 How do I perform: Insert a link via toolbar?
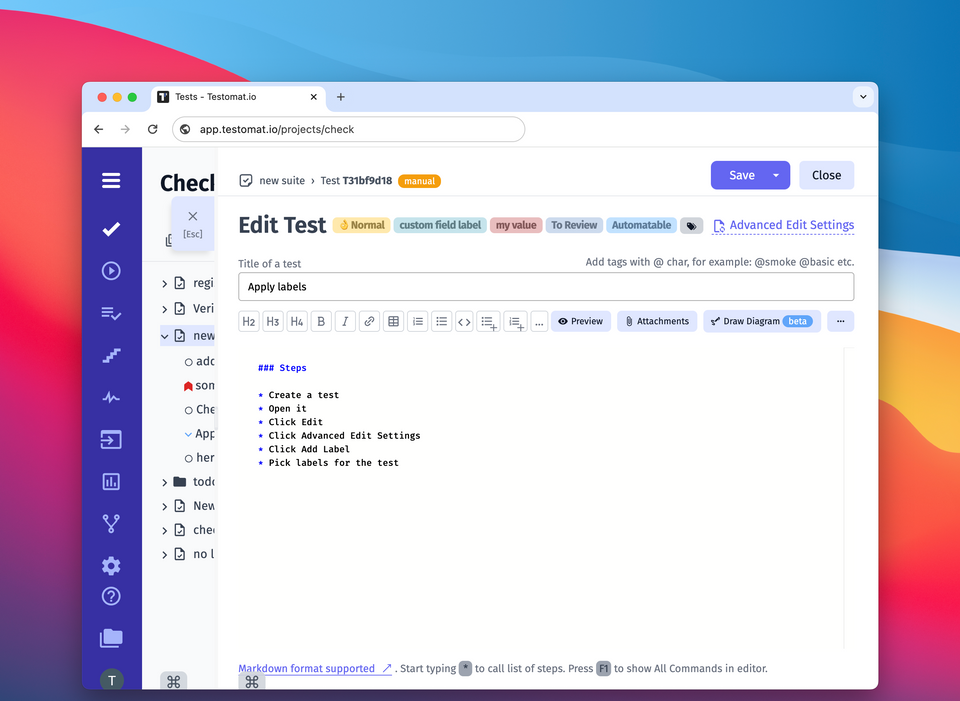click(x=369, y=321)
